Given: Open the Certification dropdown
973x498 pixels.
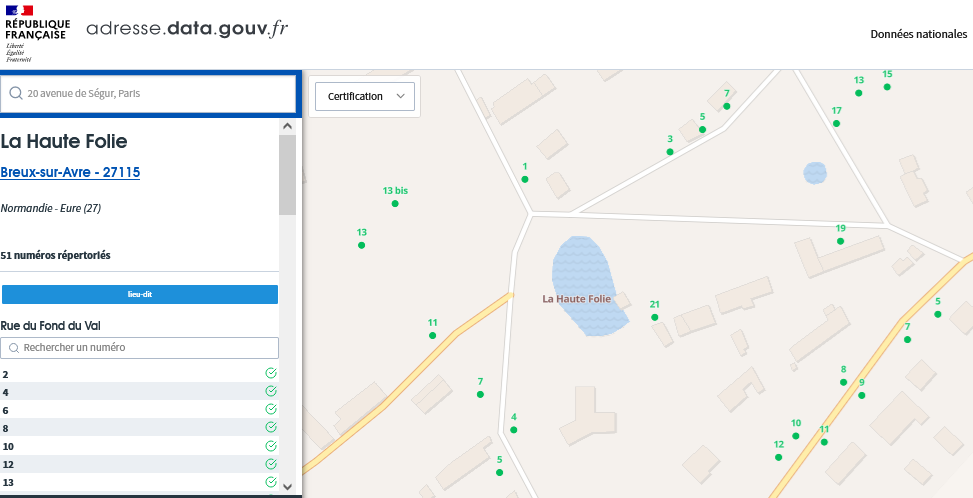Looking at the screenshot, I should tap(365, 96).
